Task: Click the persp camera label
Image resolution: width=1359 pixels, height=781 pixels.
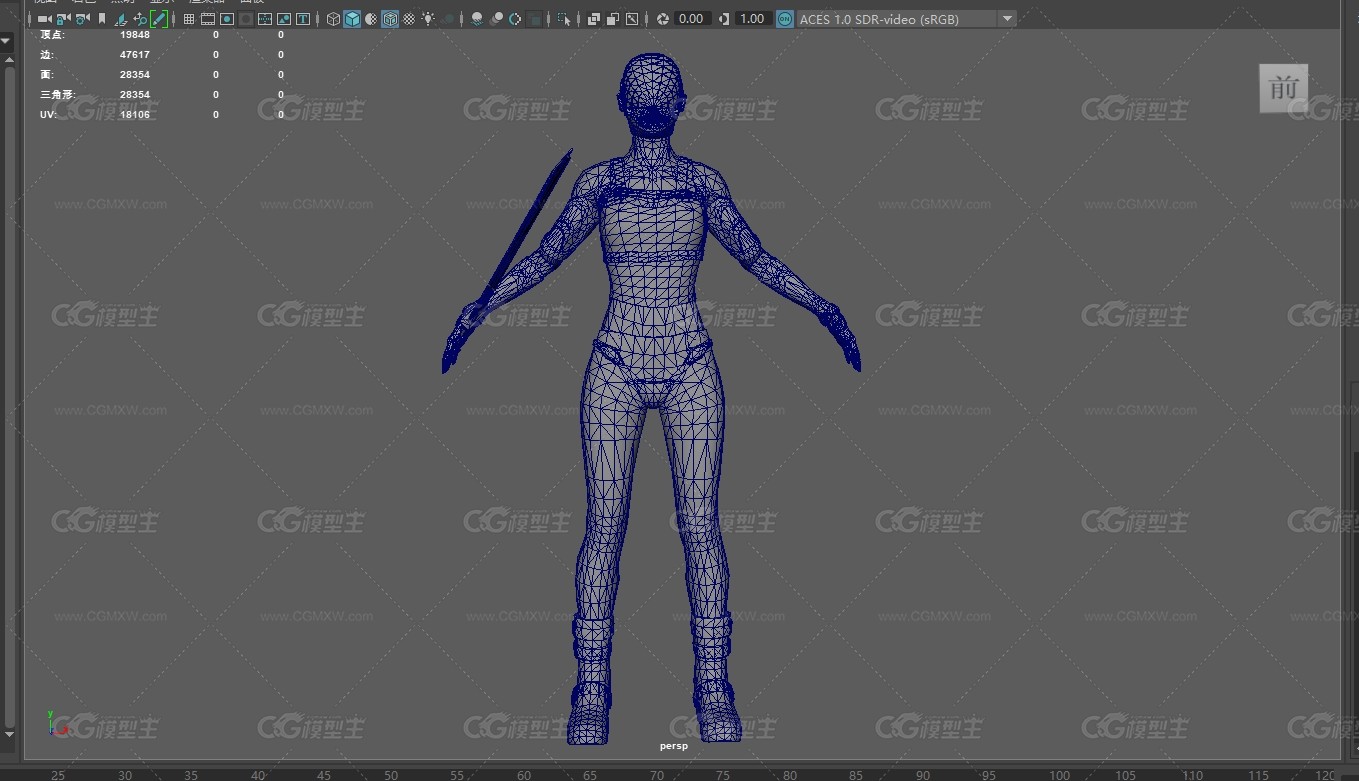Action: click(674, 746)
